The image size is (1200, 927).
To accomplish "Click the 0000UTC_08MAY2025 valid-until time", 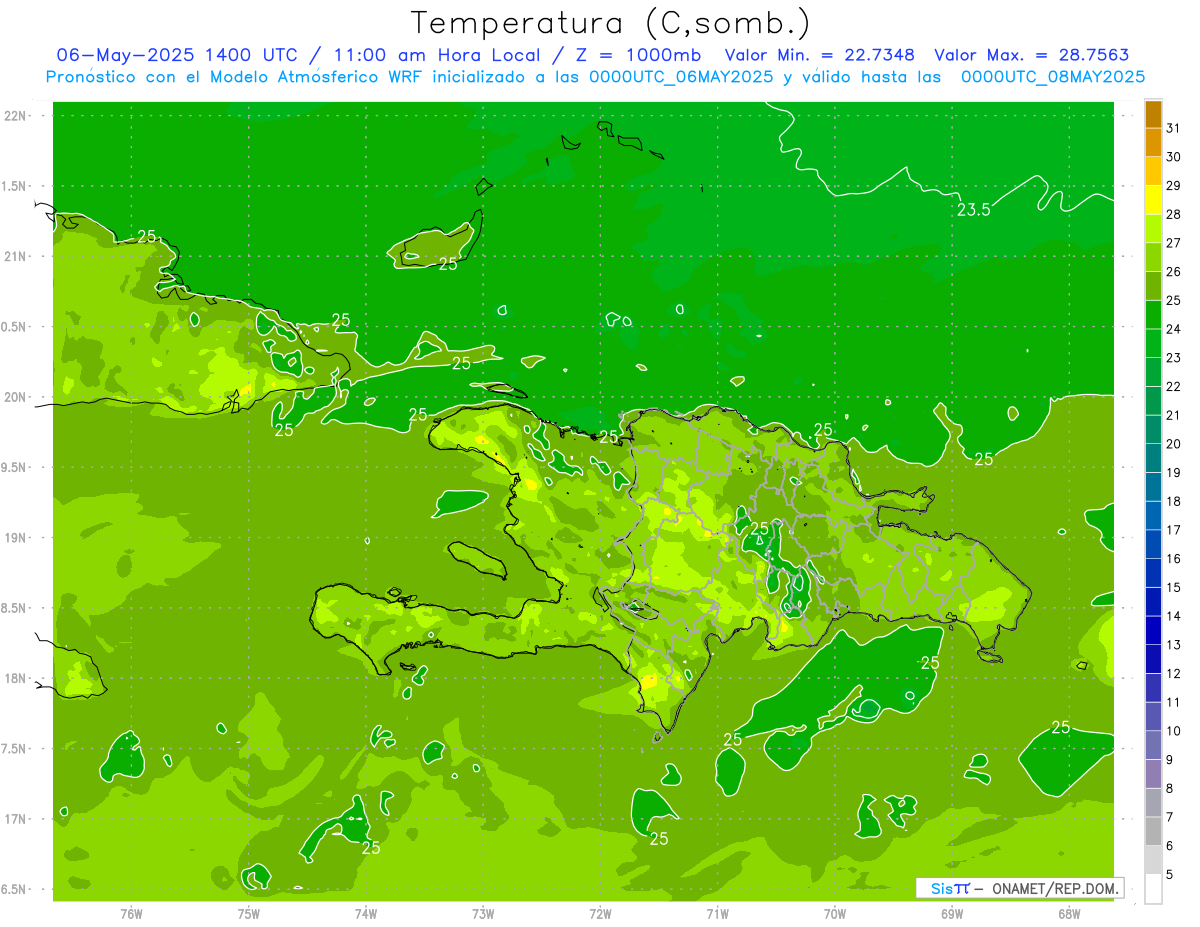I will pyautogui.click(x=1053, y=76).
